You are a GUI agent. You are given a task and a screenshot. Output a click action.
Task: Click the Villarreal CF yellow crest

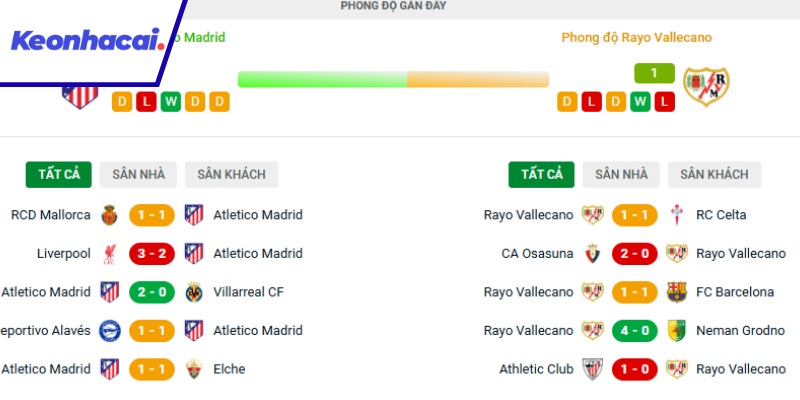194,293
